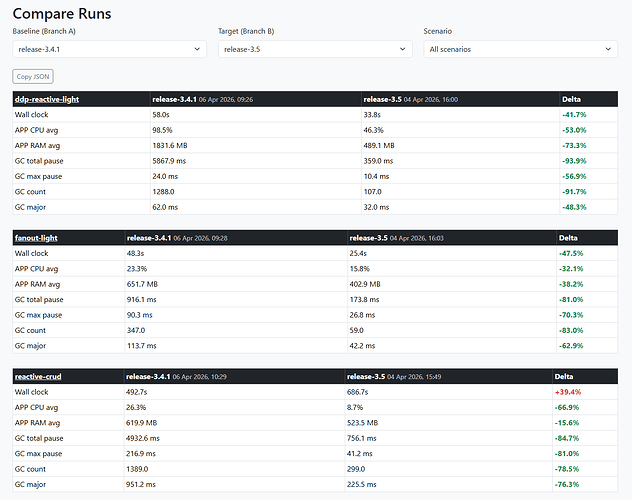Viewport: 632px width, 500px height.
Task: Click the Copy JSON button
Action: point(33,76)
